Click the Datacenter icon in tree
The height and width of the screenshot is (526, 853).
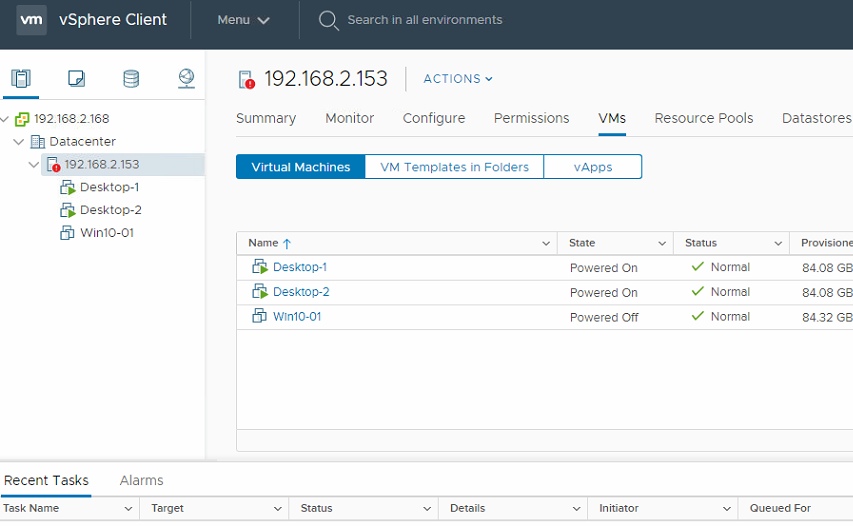click(x=38, y=142)
